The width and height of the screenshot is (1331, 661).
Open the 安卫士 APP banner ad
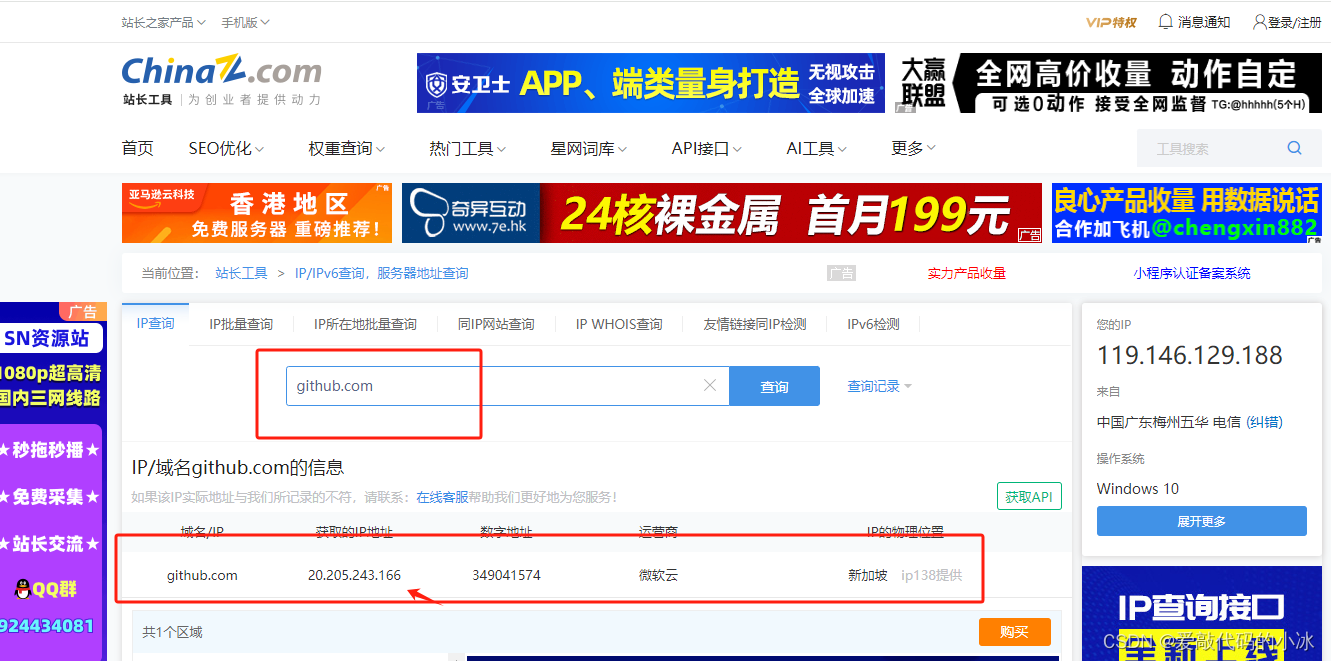click(x=651, y=83)
